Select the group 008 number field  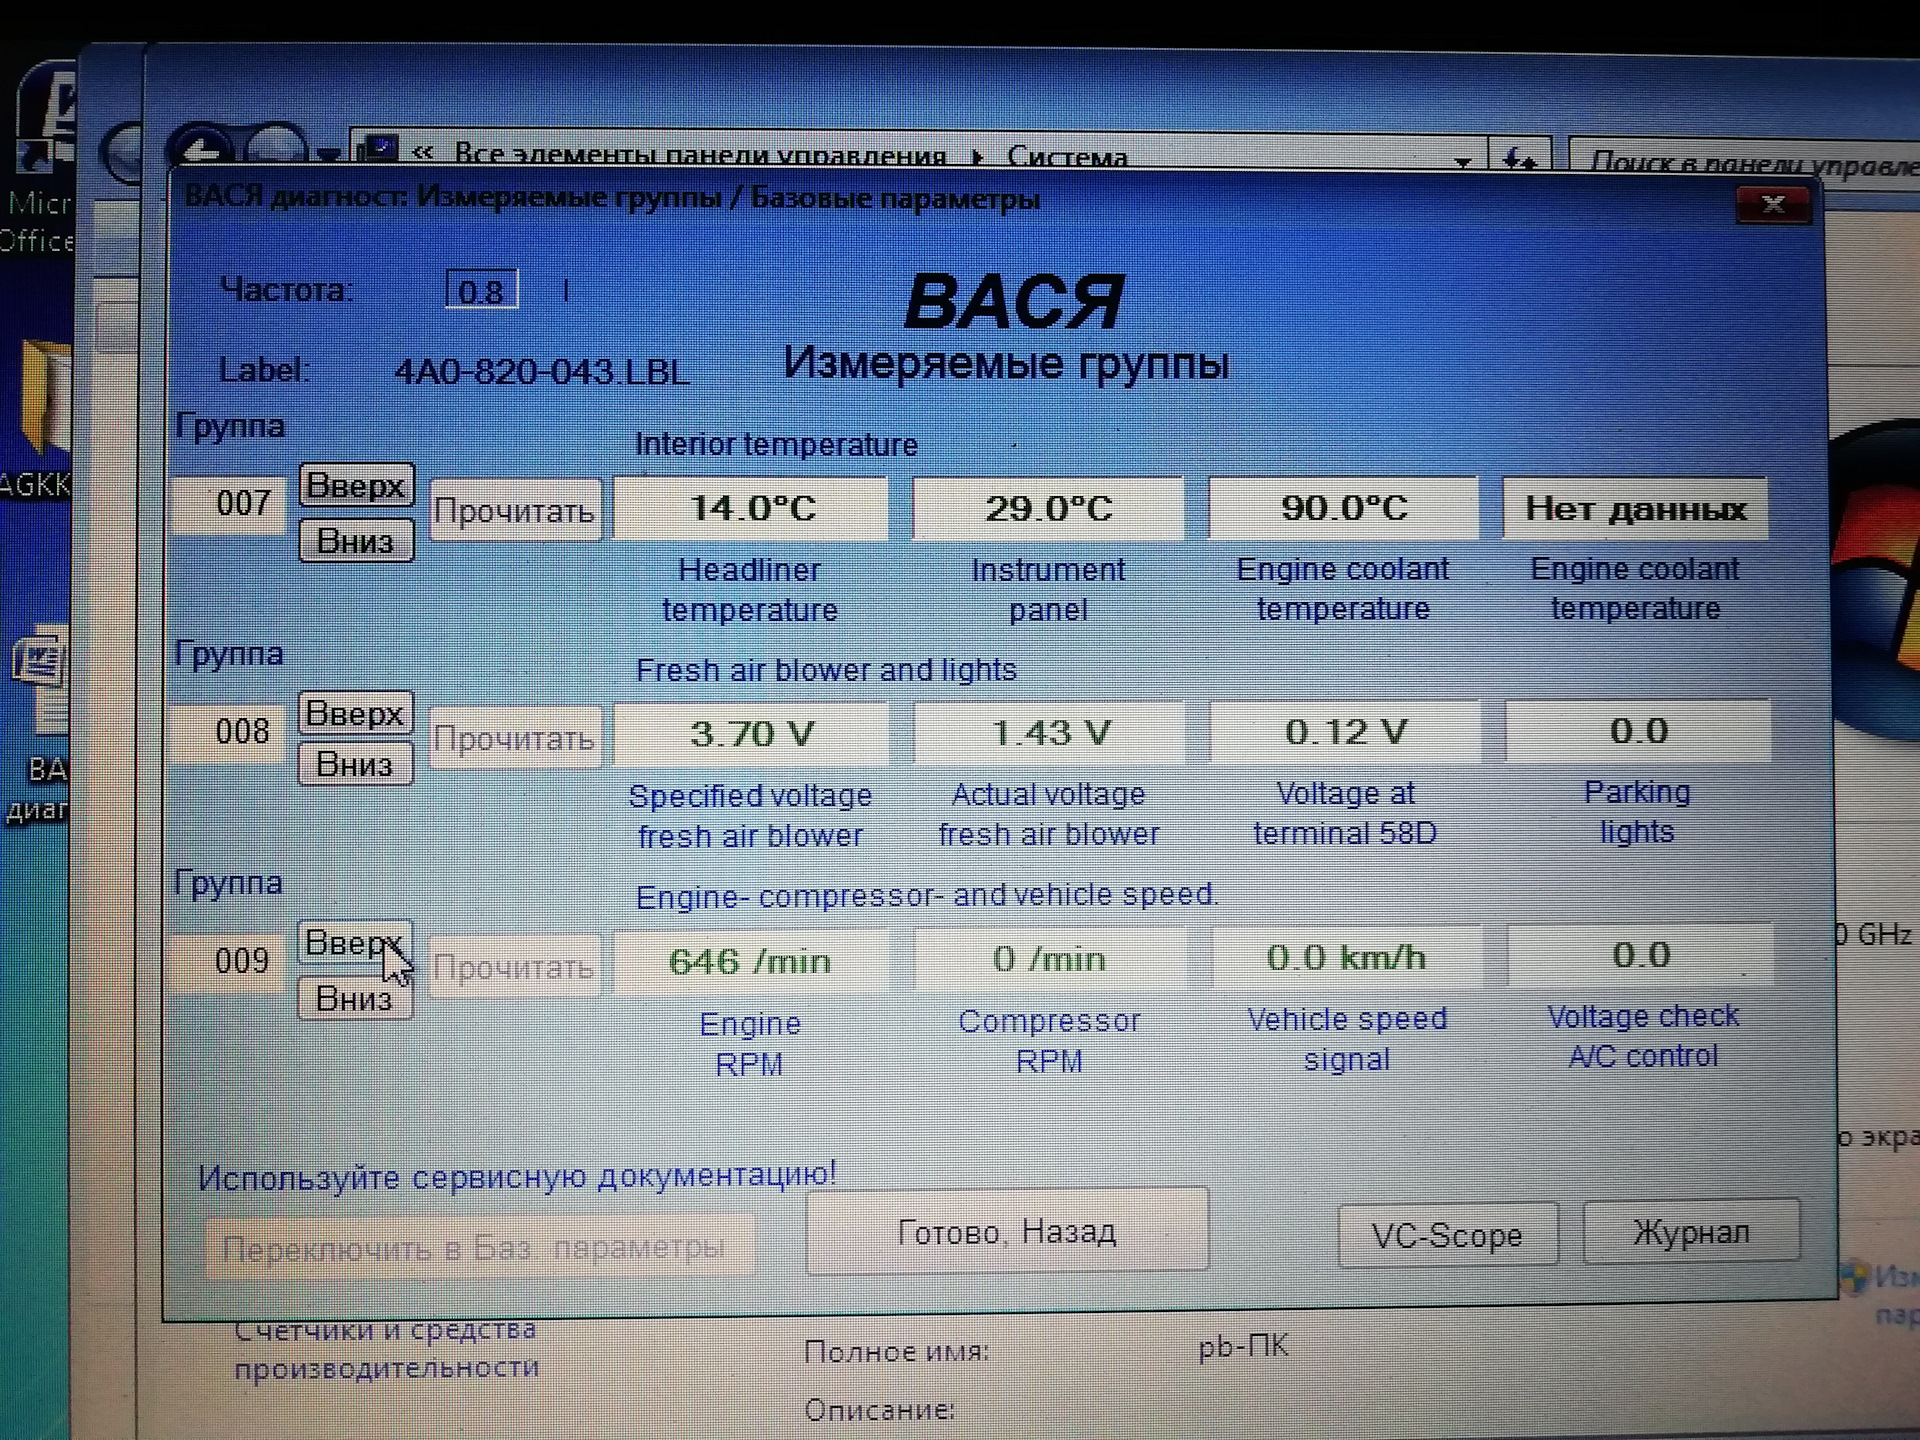[x=232, y=731]
